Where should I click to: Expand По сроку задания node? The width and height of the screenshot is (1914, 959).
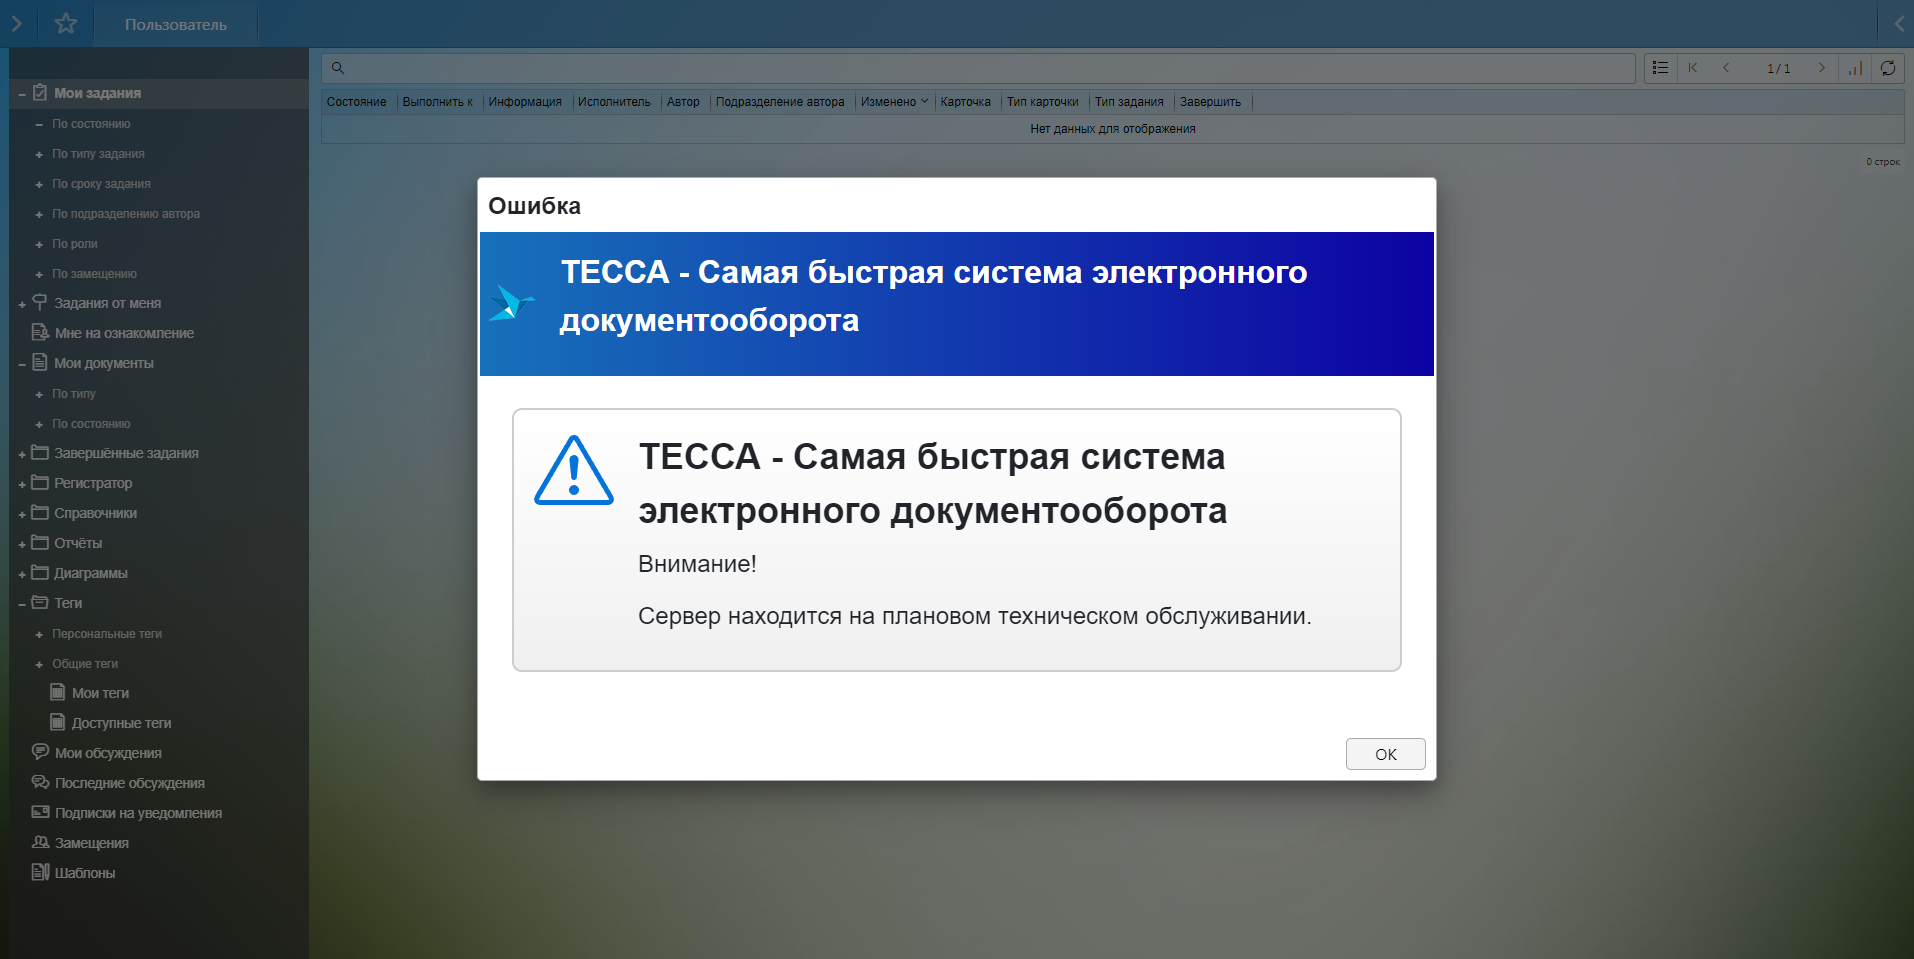[x=39, y=185]
